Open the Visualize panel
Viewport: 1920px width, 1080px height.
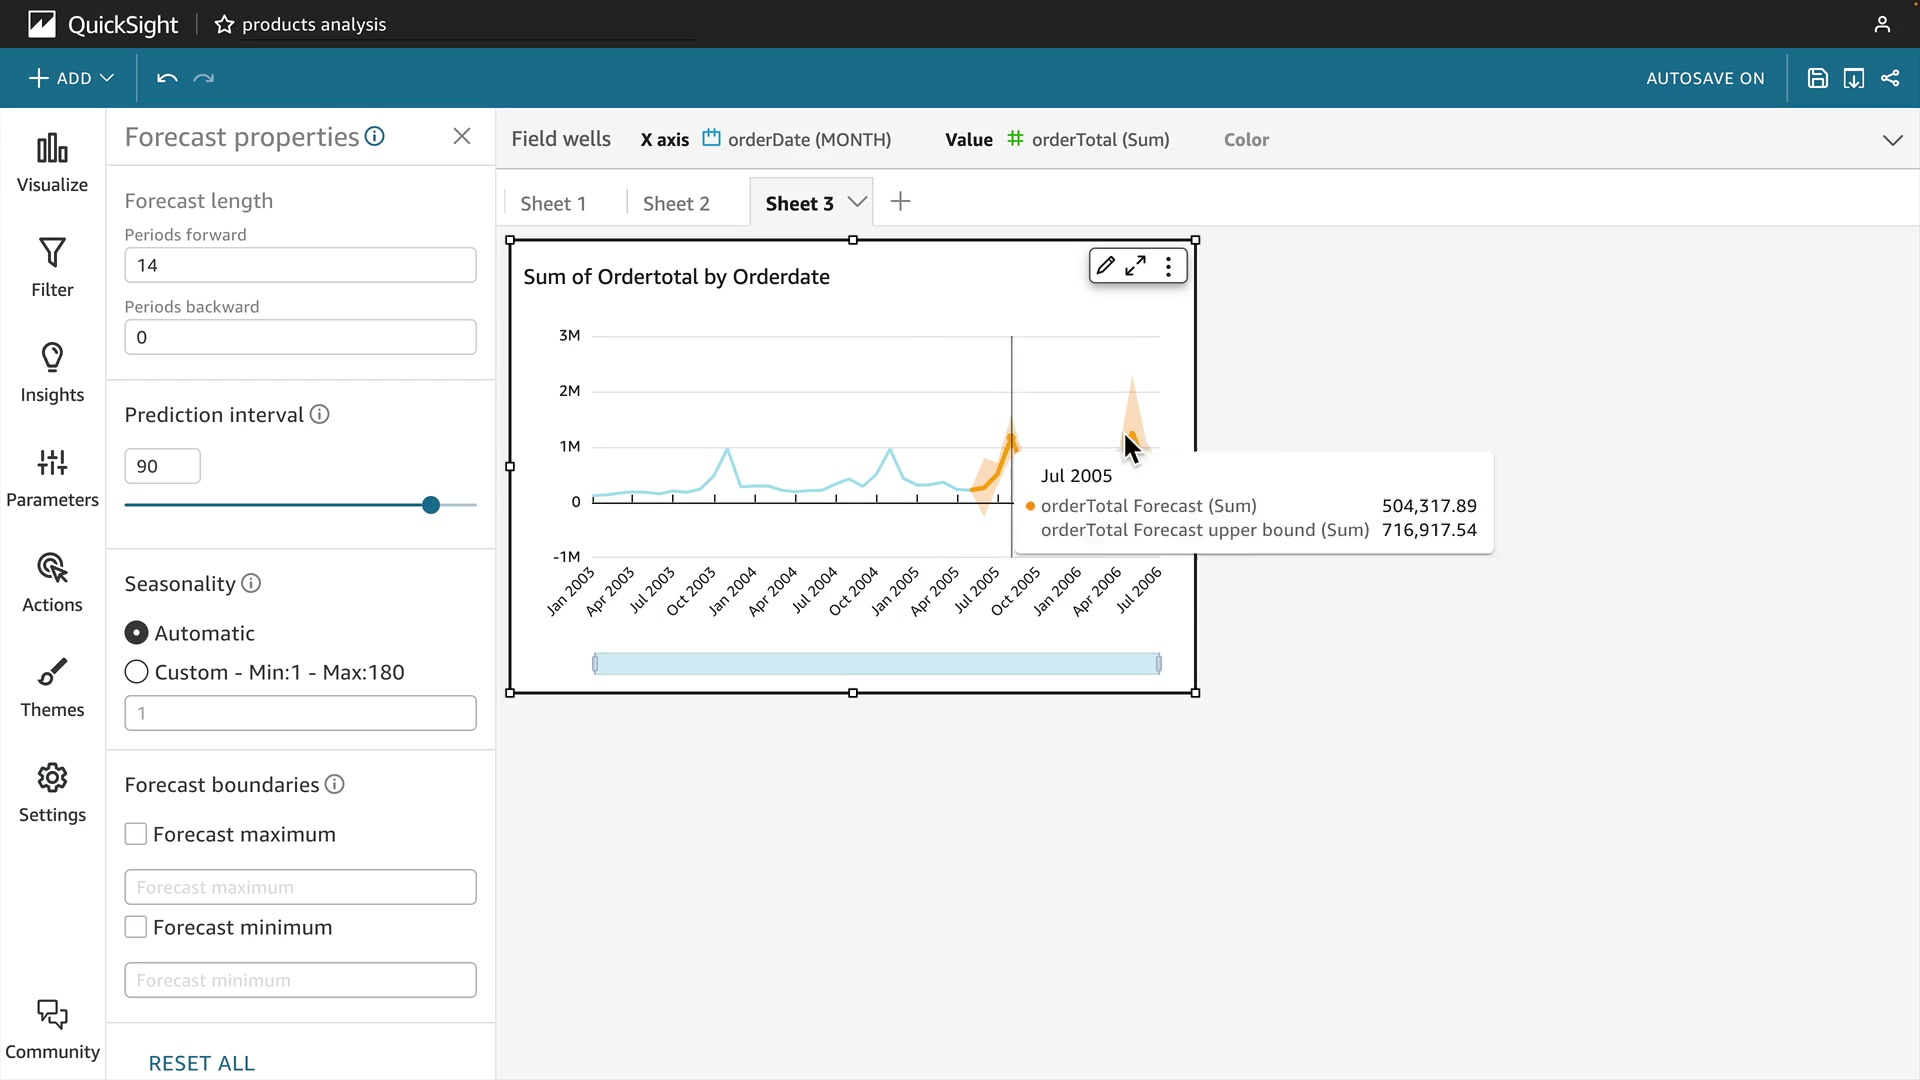52,163
